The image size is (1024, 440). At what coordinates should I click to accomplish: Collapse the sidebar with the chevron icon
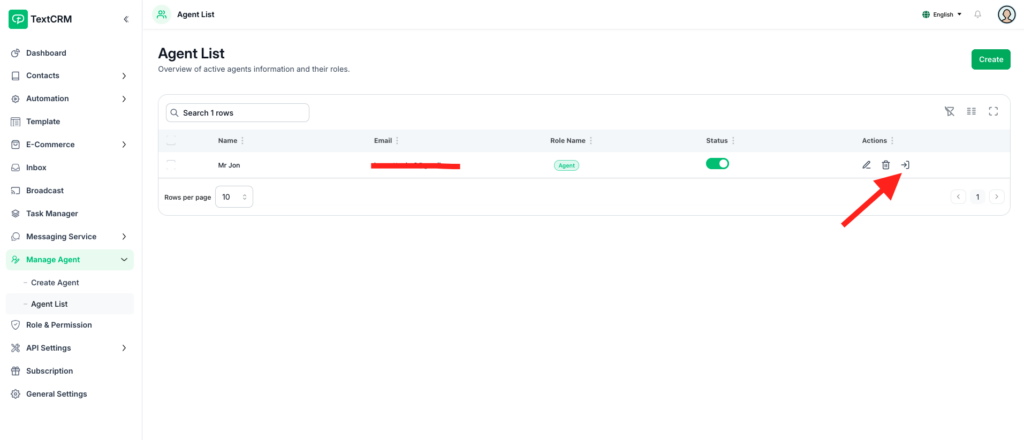(125, 19)
